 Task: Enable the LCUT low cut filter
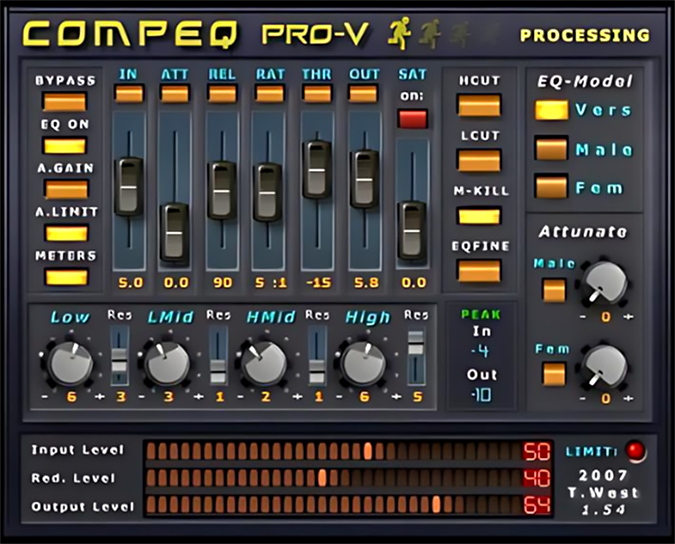pos(479,161)
